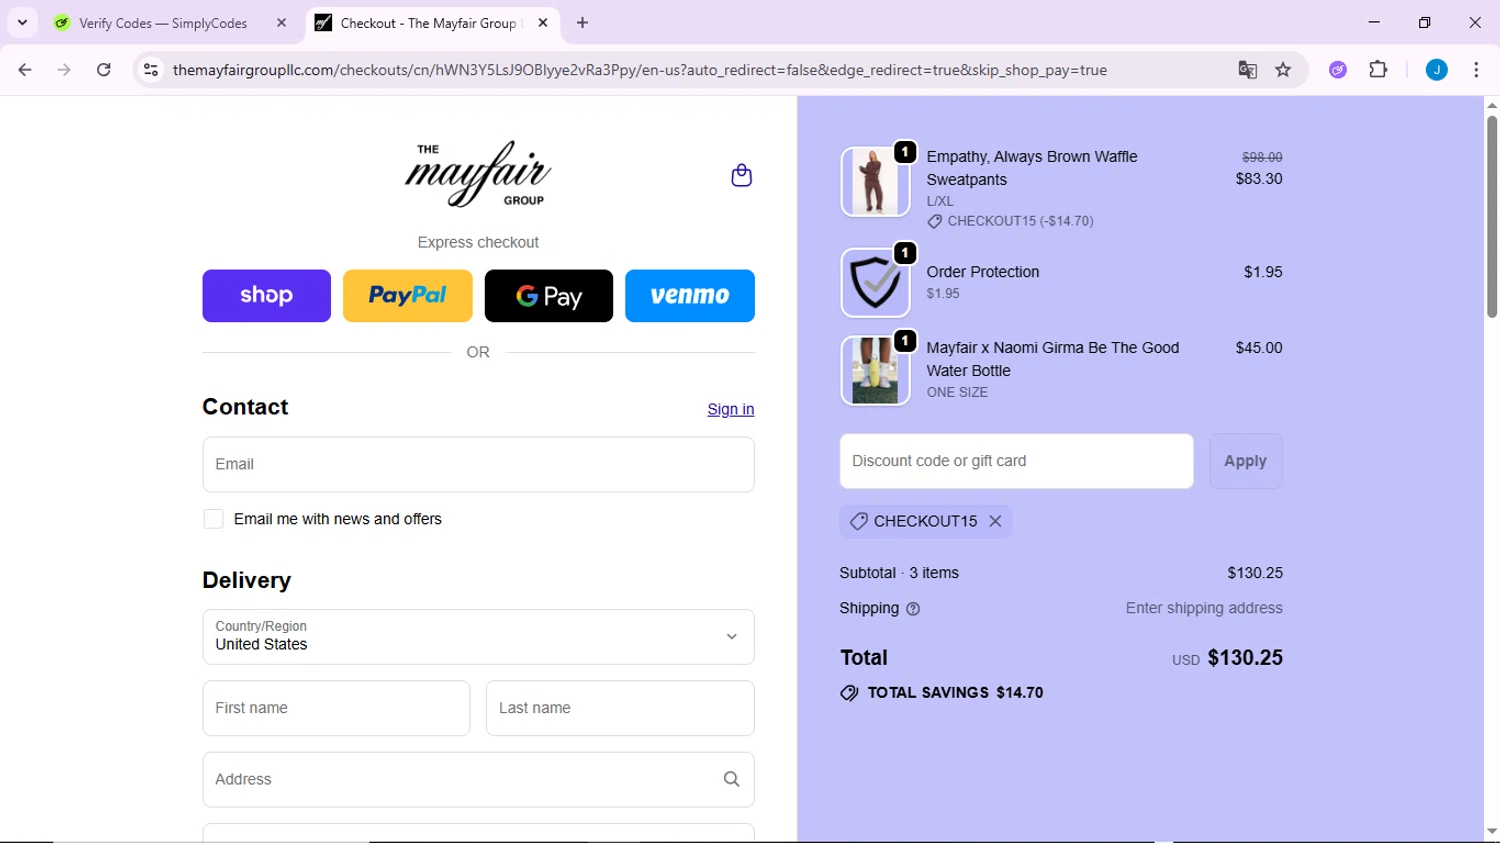The width and height of the screenshot is (1500, 843).
Task: Focus the Last name field
Action: pos(620,708)
